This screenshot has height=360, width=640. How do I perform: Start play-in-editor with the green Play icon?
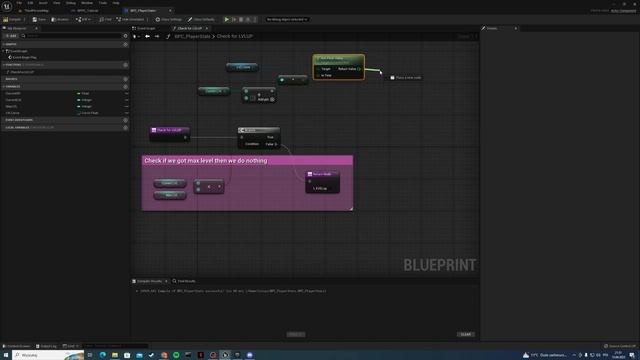227,19
